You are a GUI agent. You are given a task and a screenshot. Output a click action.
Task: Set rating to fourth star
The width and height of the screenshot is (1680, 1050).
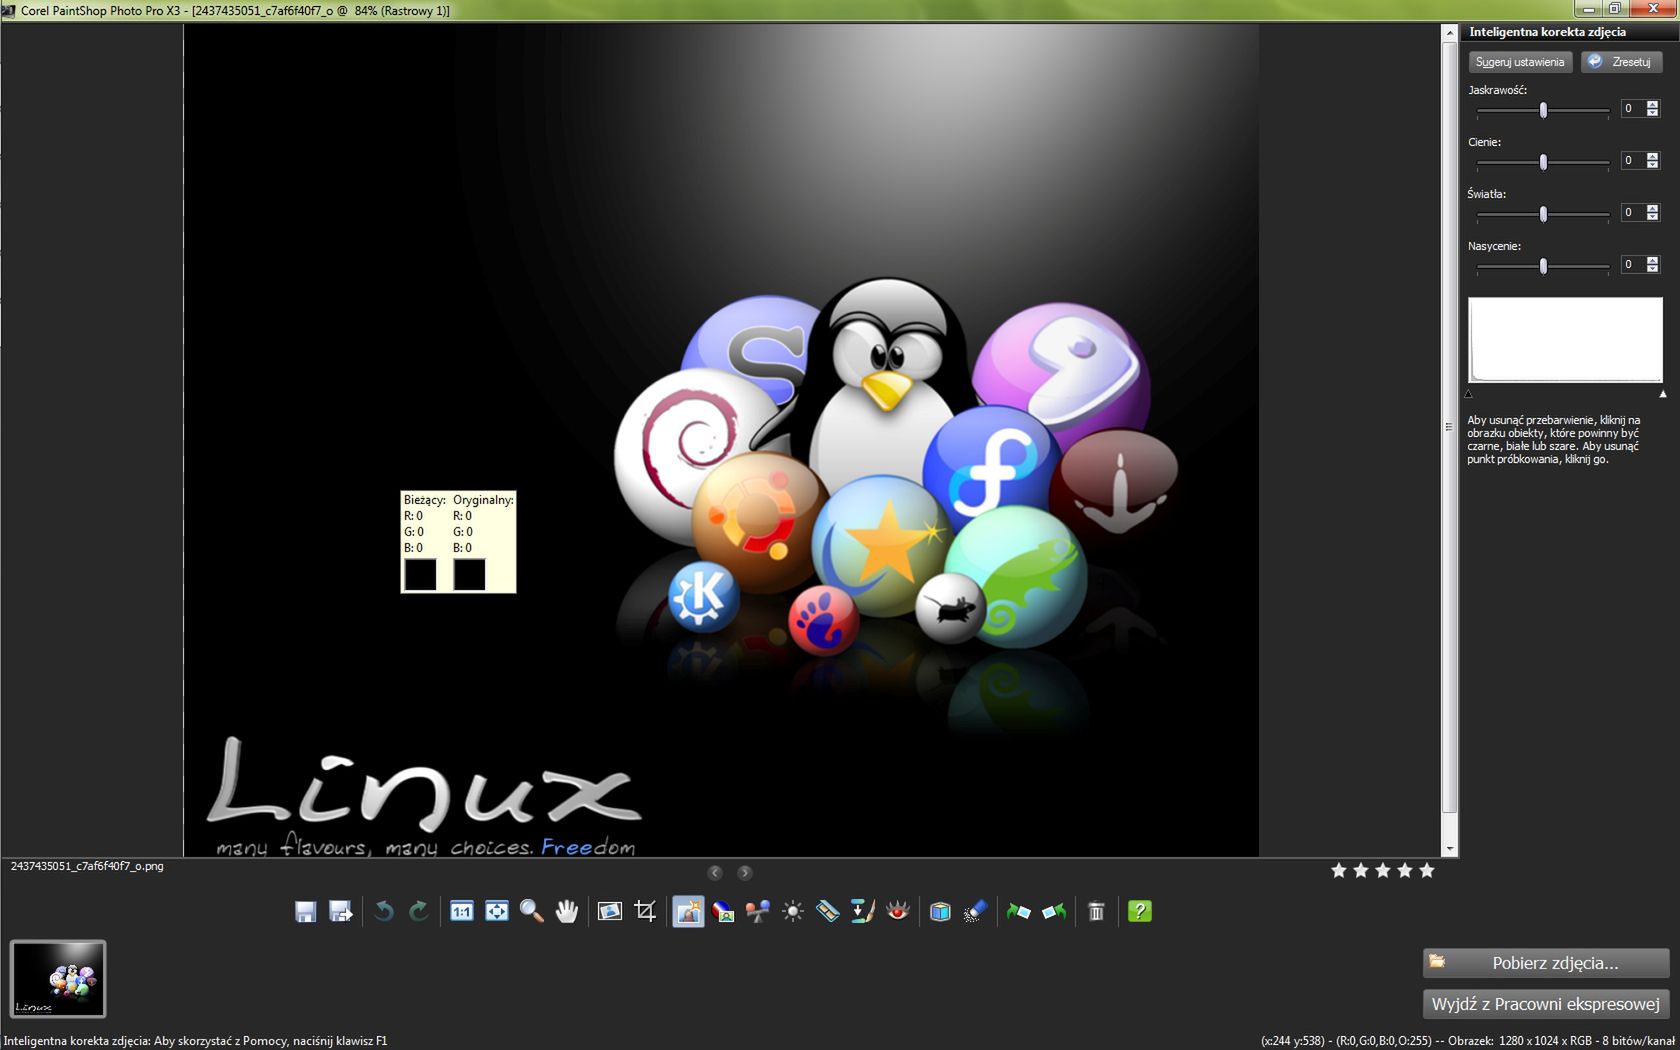click(1405, 871)
